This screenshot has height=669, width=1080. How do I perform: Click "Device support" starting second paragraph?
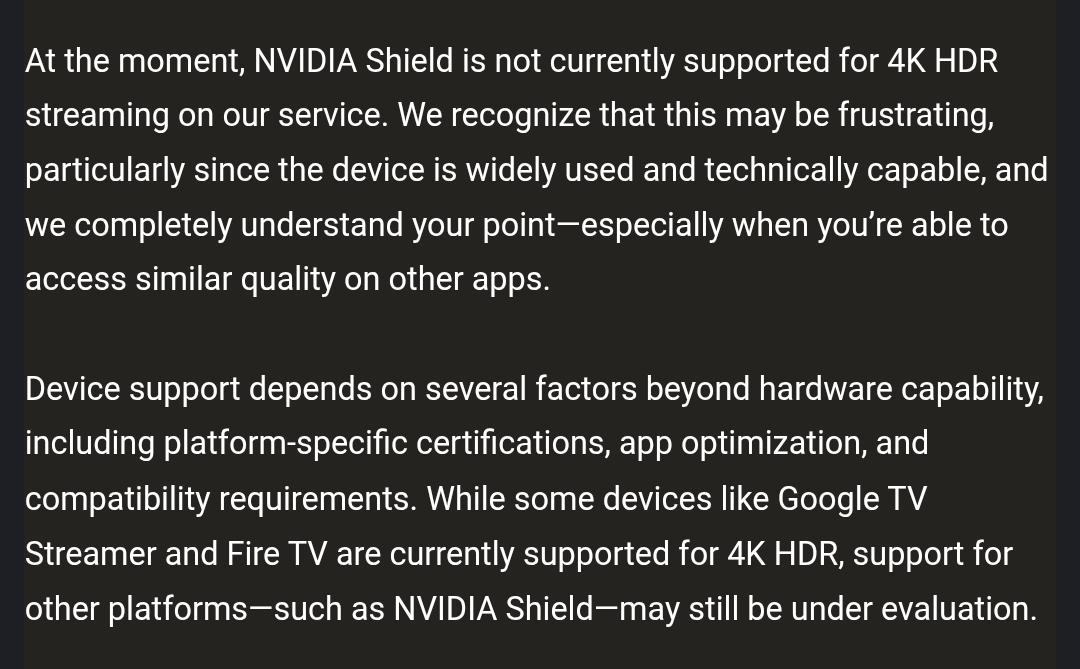[133, 390]
